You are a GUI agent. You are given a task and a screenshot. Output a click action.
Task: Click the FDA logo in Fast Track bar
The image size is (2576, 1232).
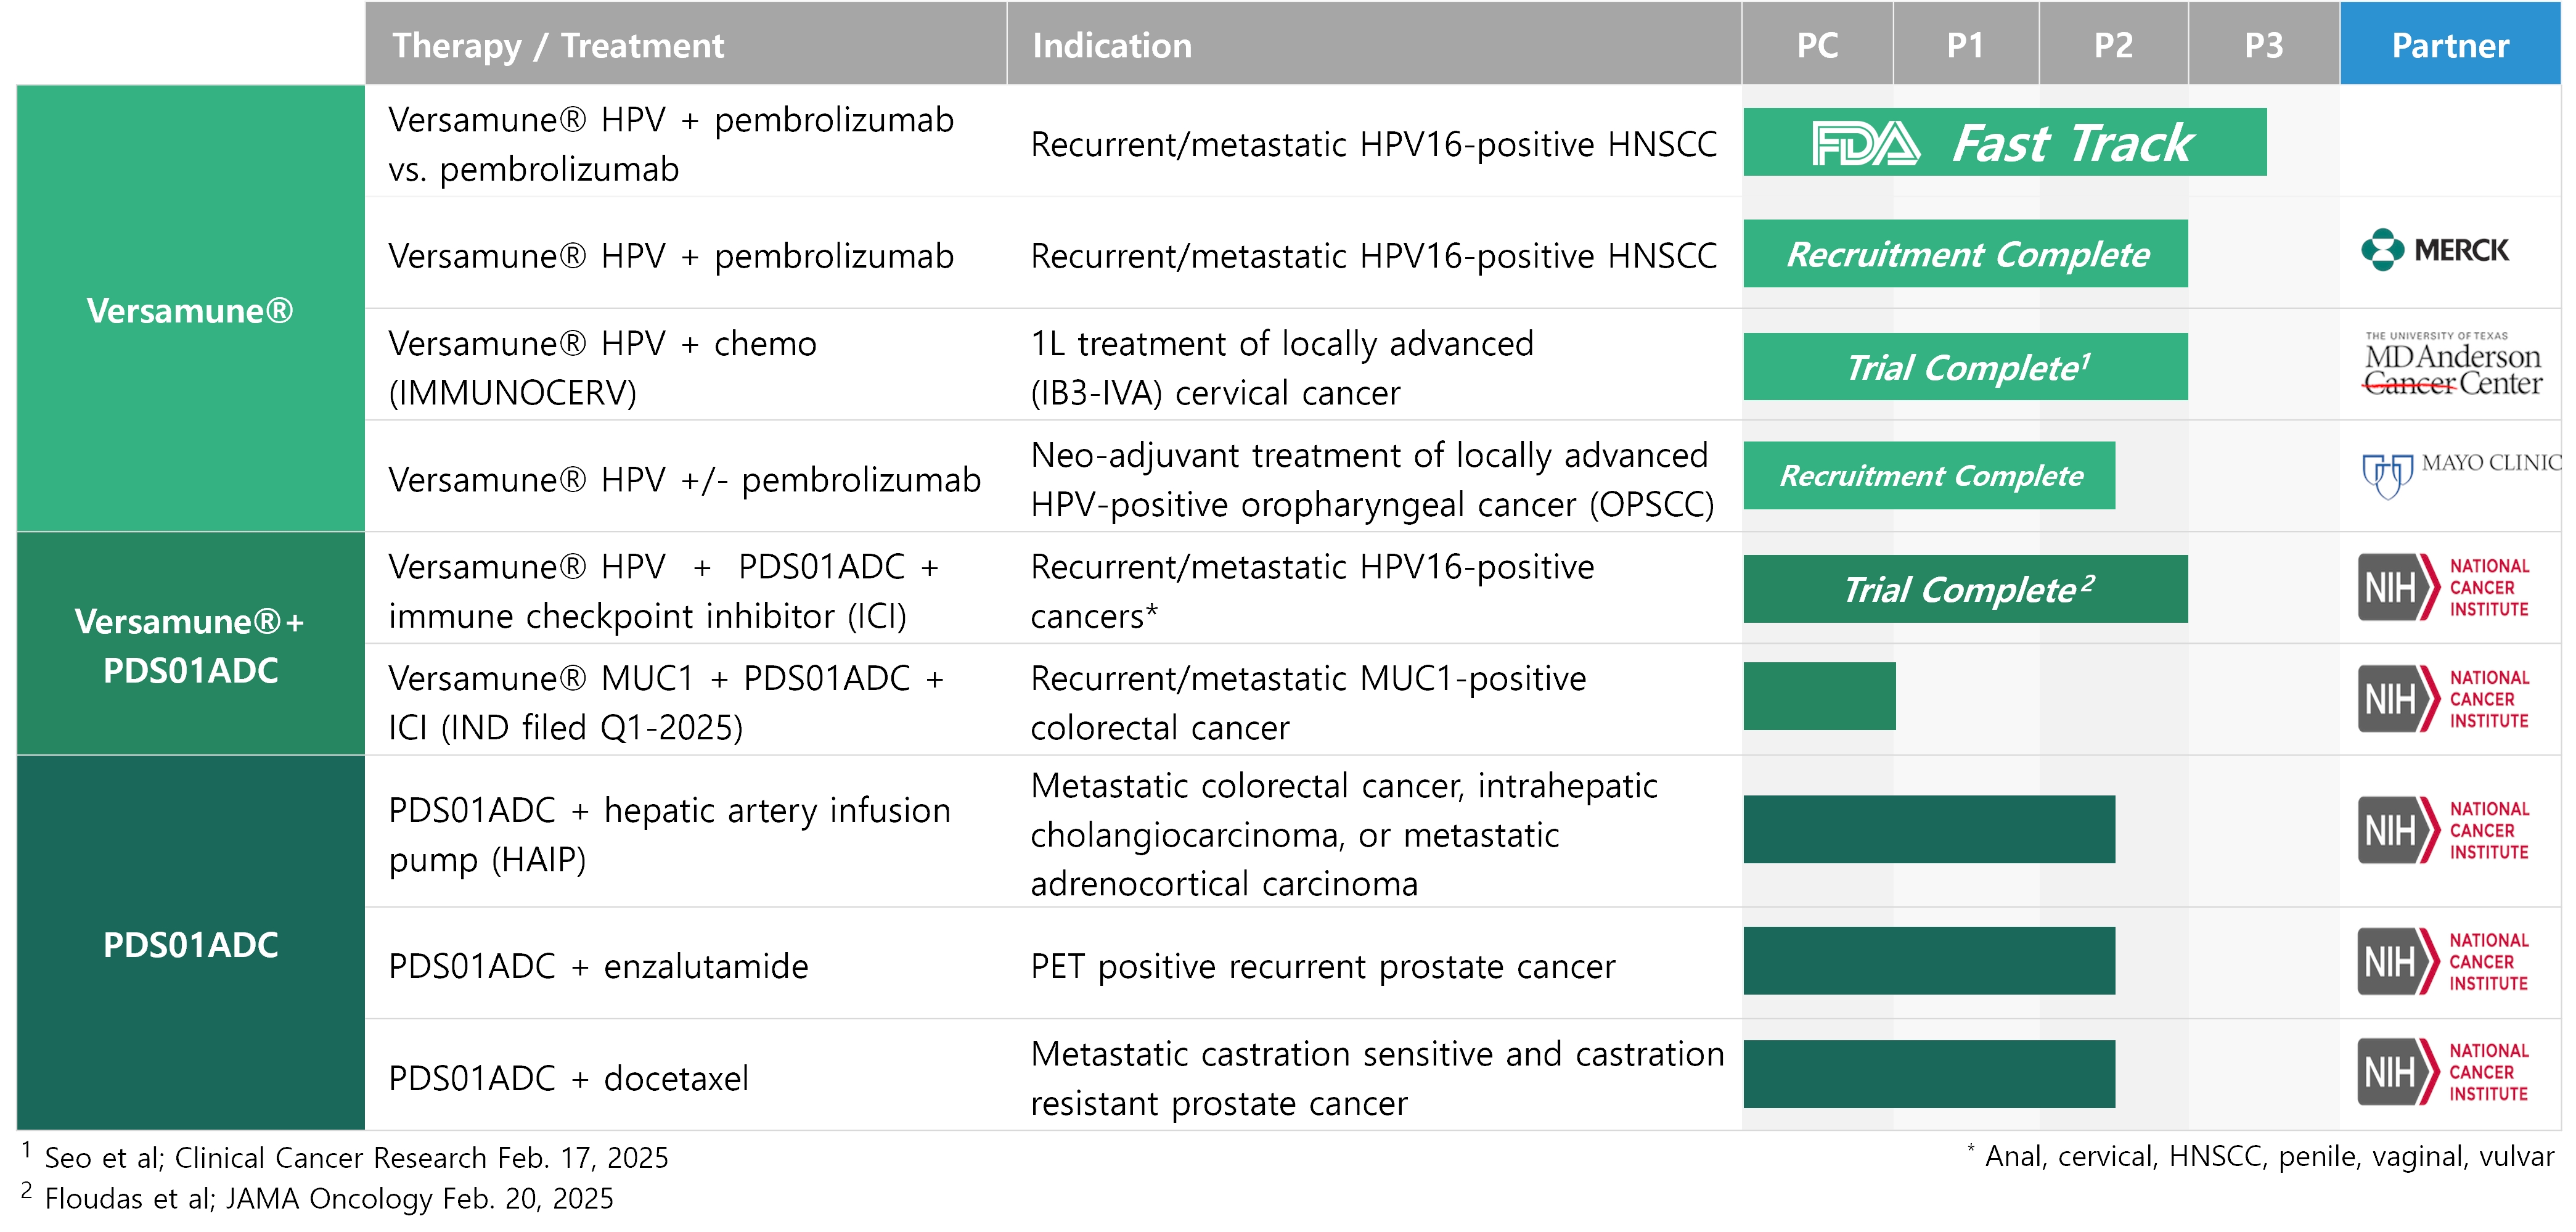click(1866, 143)
